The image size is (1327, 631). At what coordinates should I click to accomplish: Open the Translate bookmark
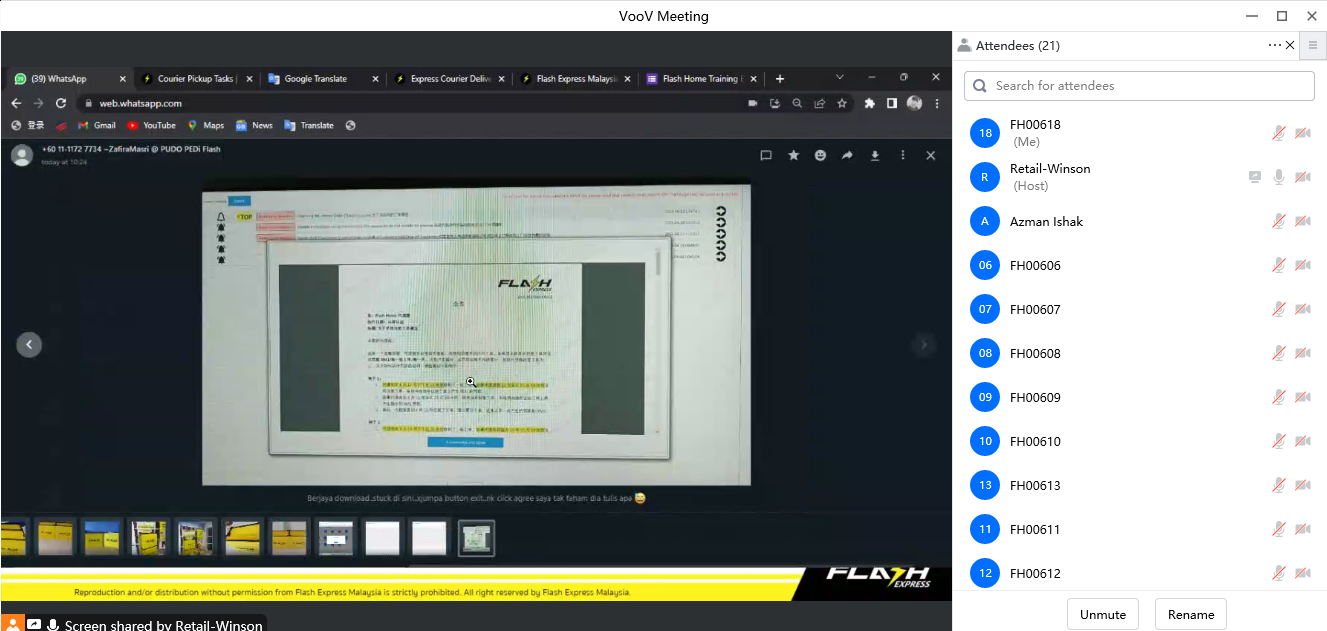[x=309, y=126]
